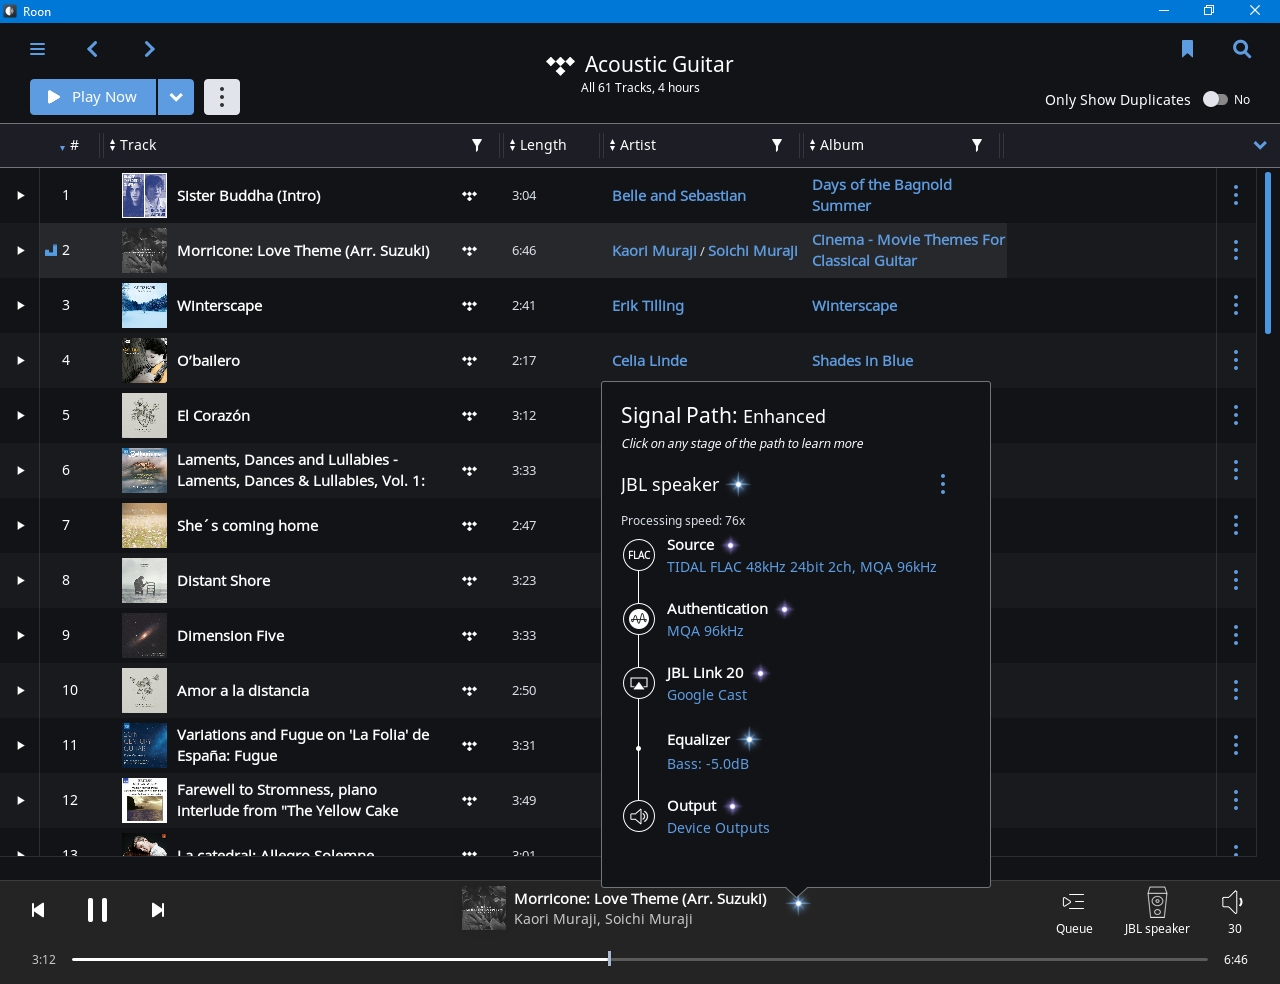This screenshot has height=984, width=1280.
Task: Open JBL speaker zone selector
Action: point(1157,911)
